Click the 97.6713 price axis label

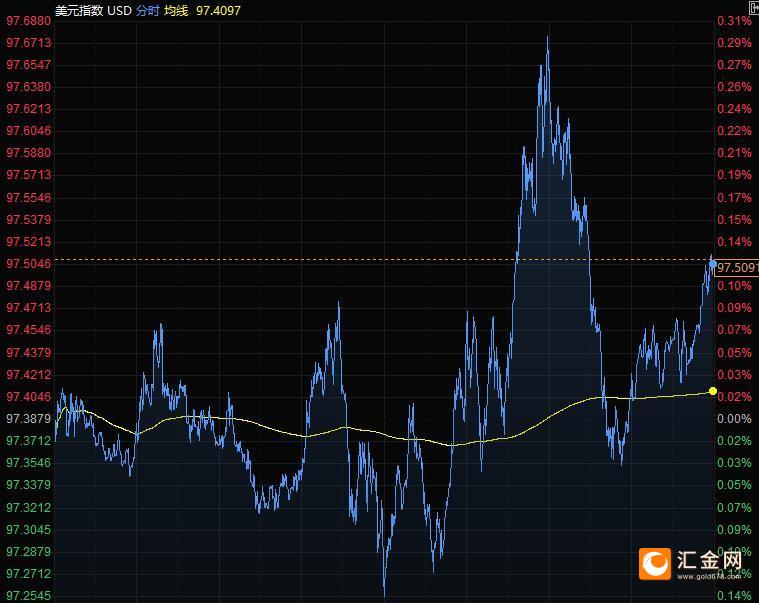(29, 43)
